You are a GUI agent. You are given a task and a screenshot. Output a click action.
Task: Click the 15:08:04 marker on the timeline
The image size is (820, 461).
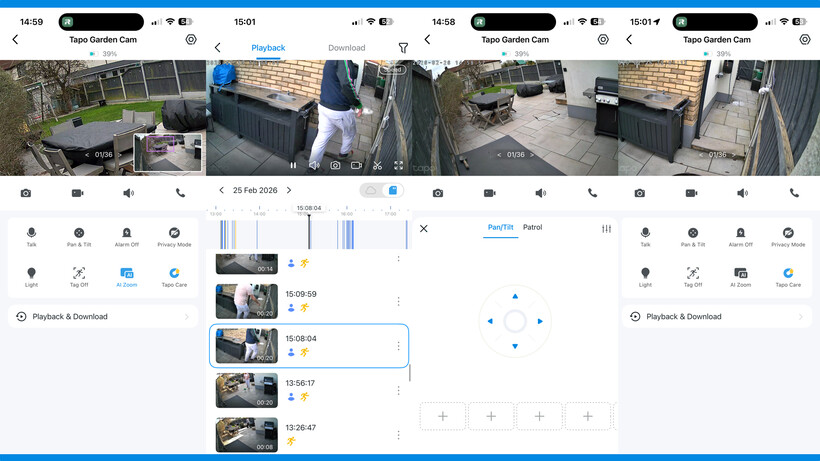[x=309, y=208]
